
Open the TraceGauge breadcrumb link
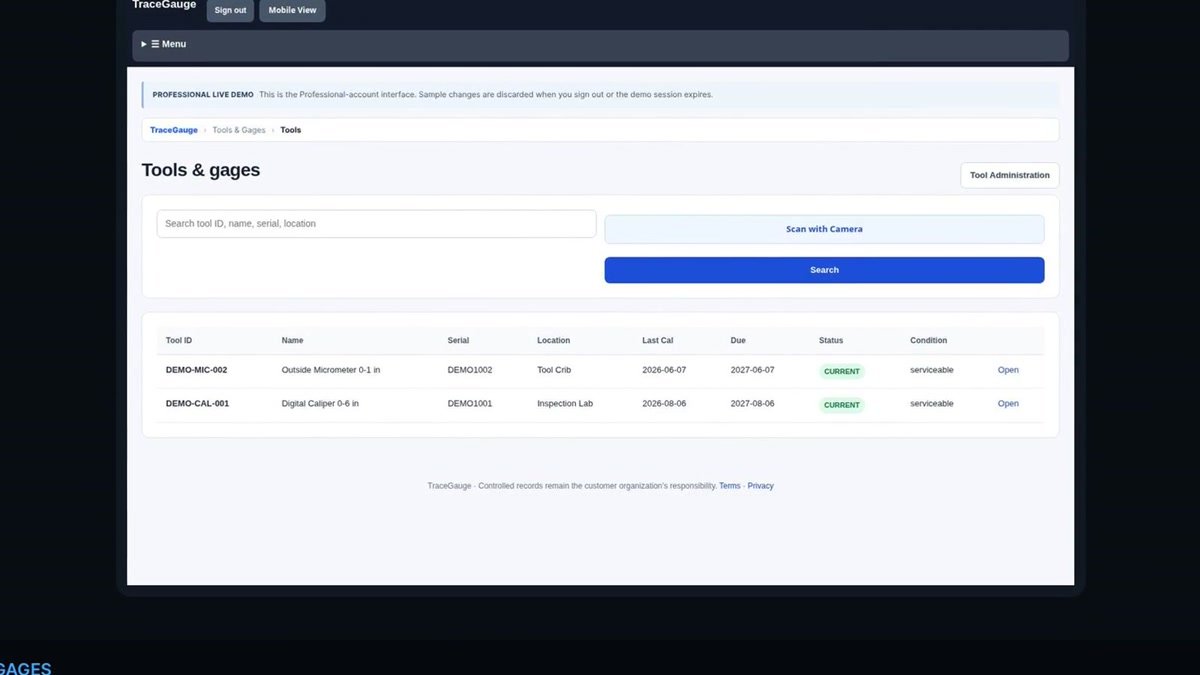coord(174,130)
